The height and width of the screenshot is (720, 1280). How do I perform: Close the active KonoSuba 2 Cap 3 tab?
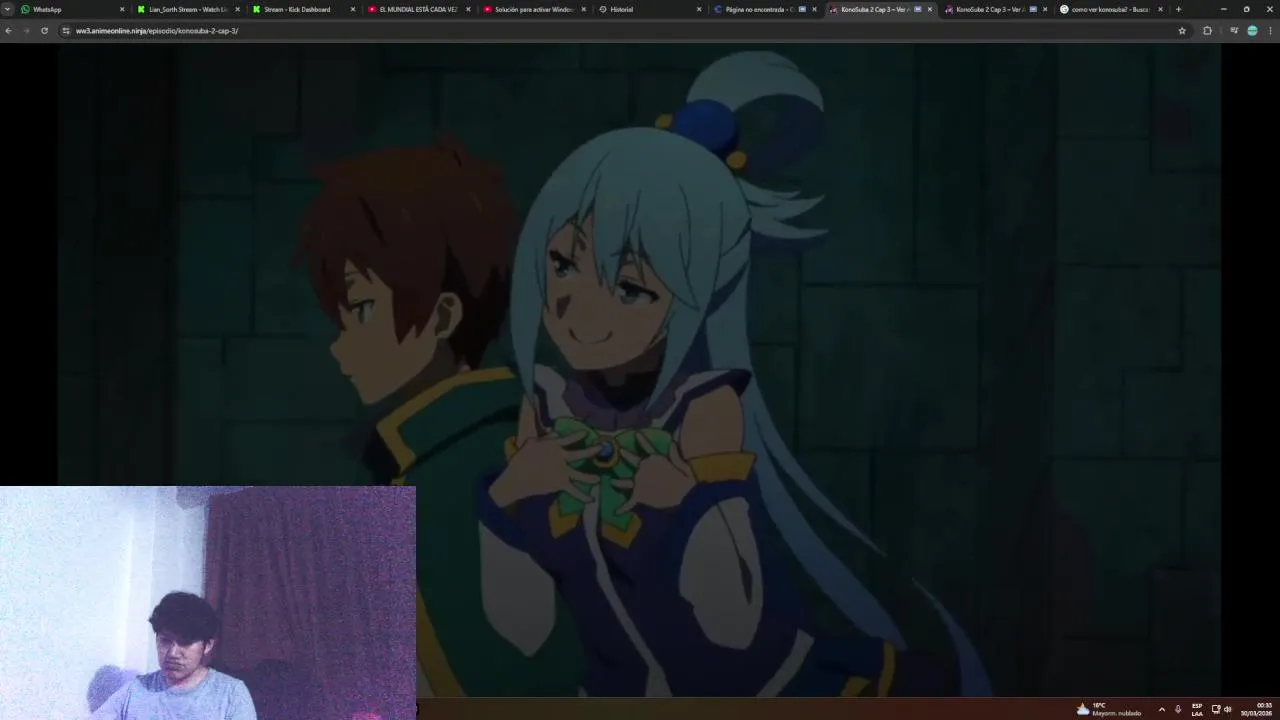(930, 9)
